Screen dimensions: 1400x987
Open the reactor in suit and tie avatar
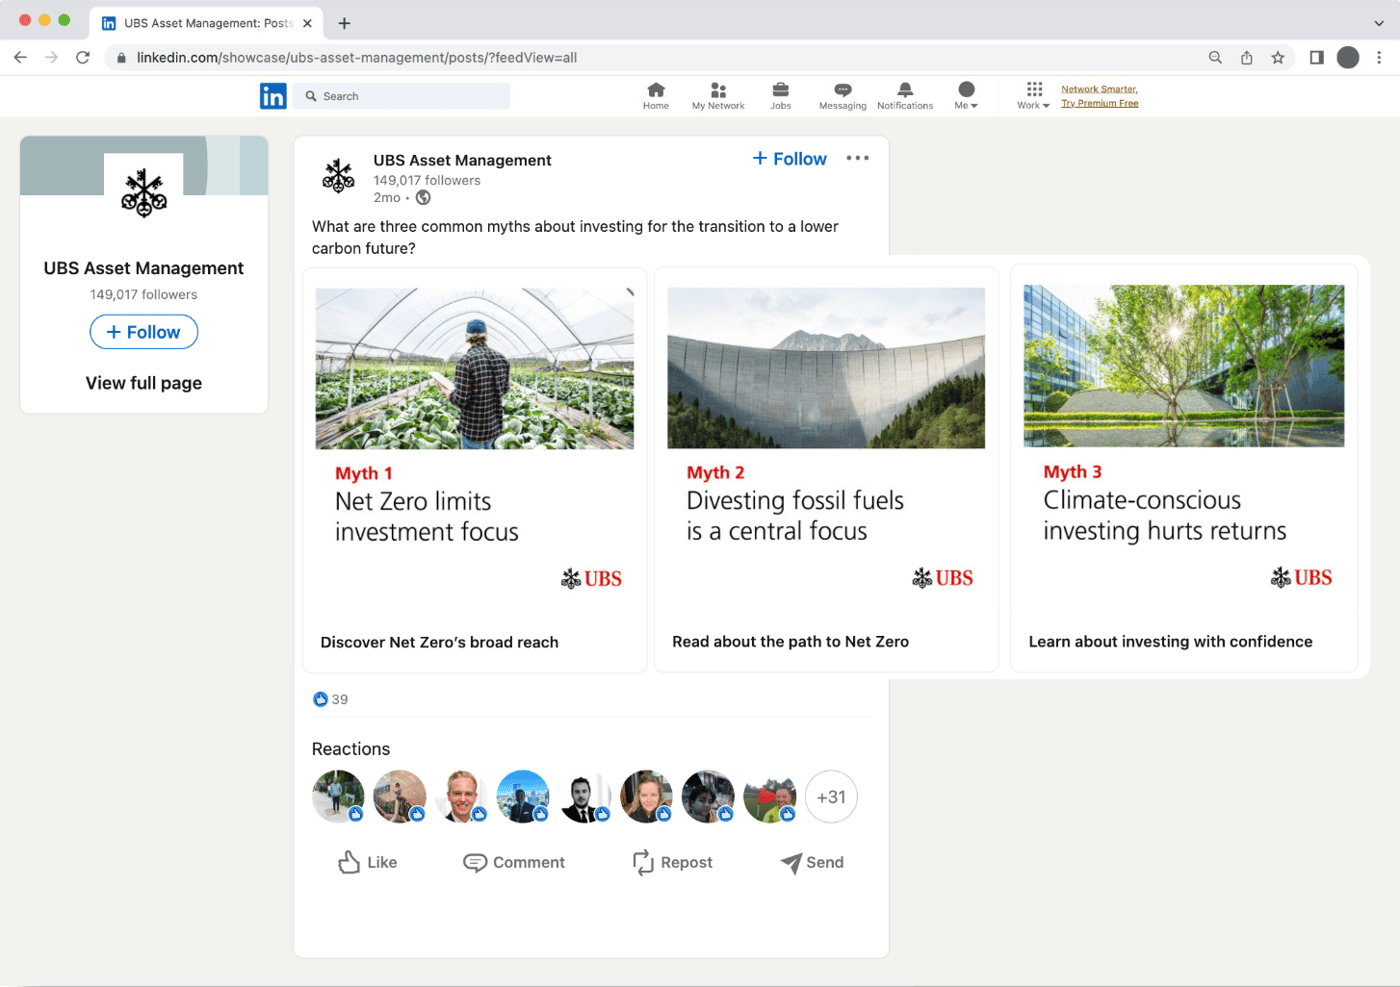pyautogui.click(x=585, y=796)
